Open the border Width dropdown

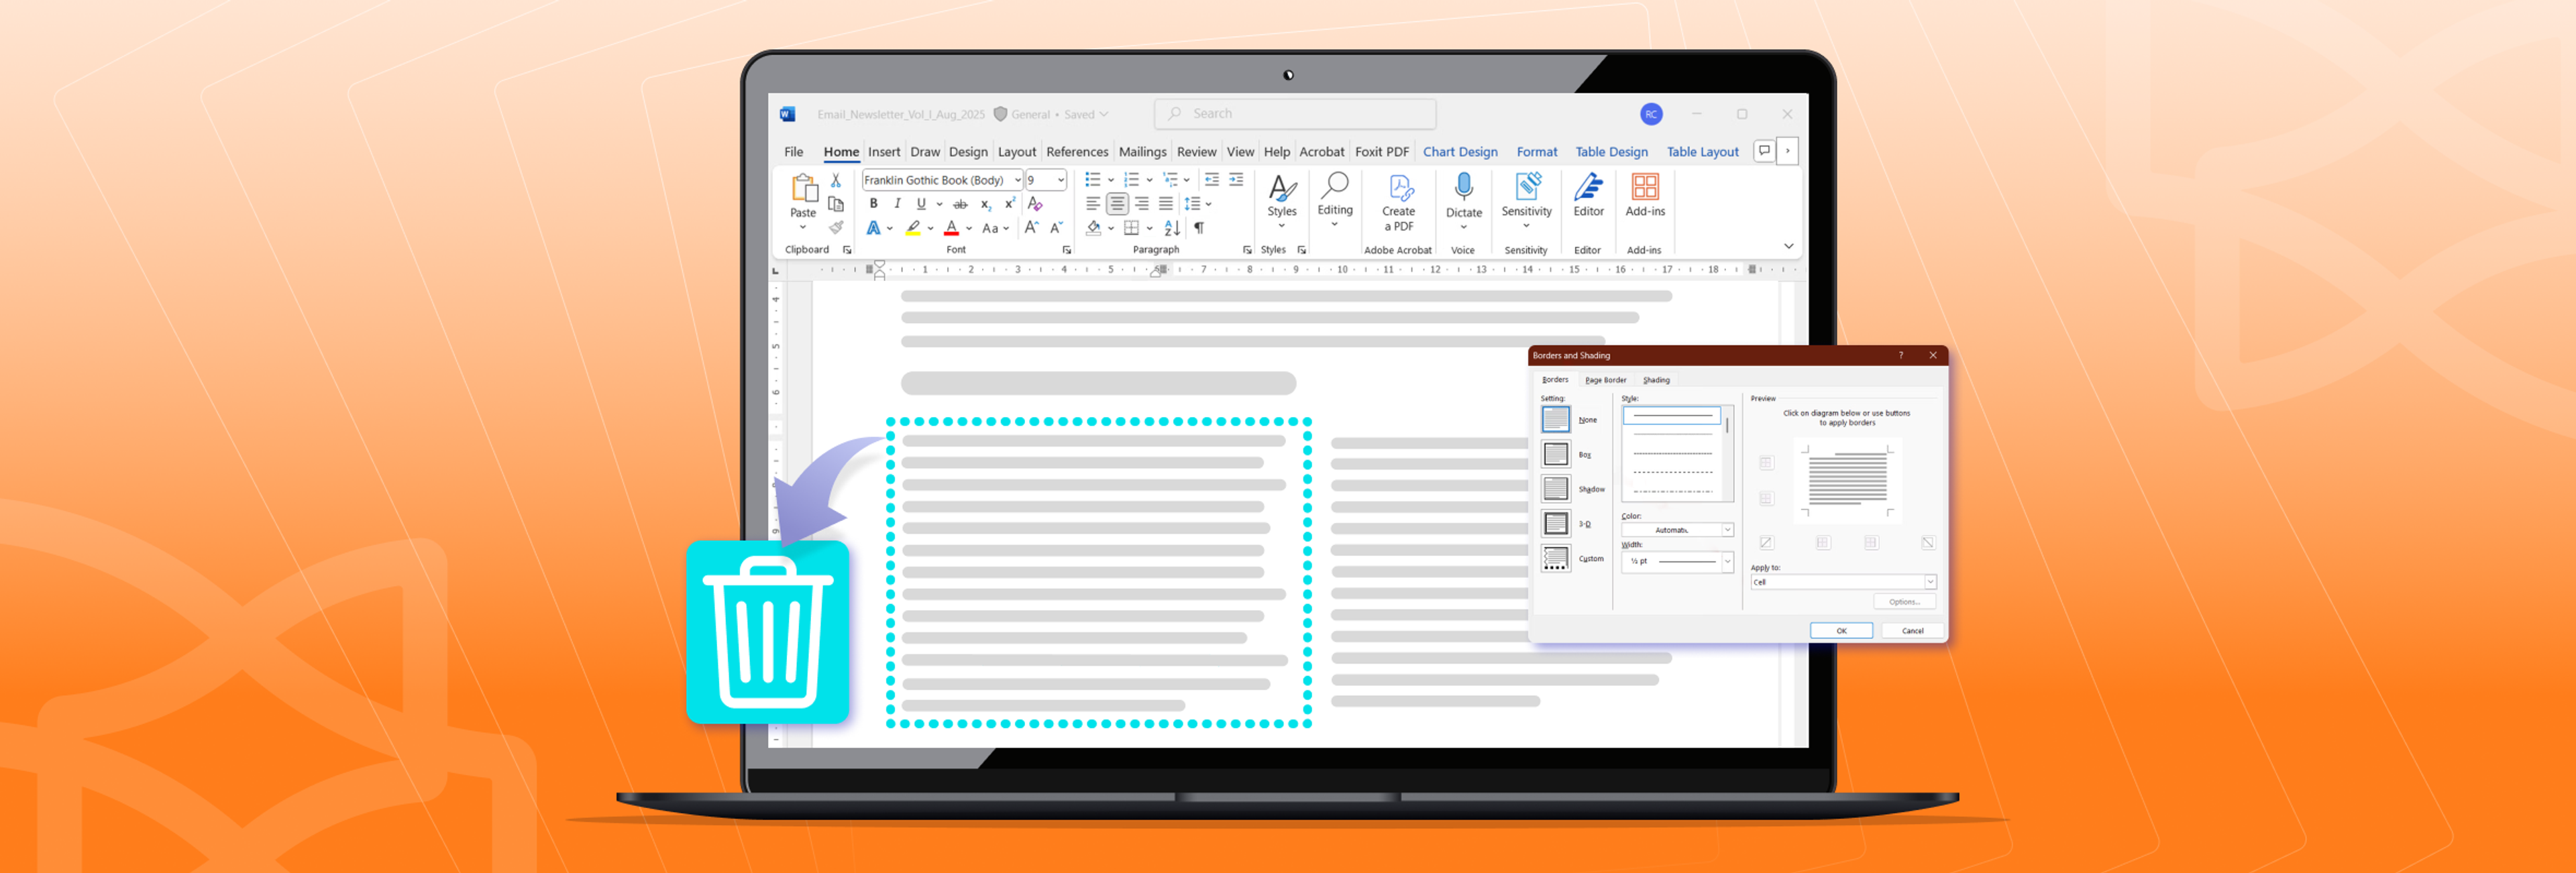[1727, 561]
